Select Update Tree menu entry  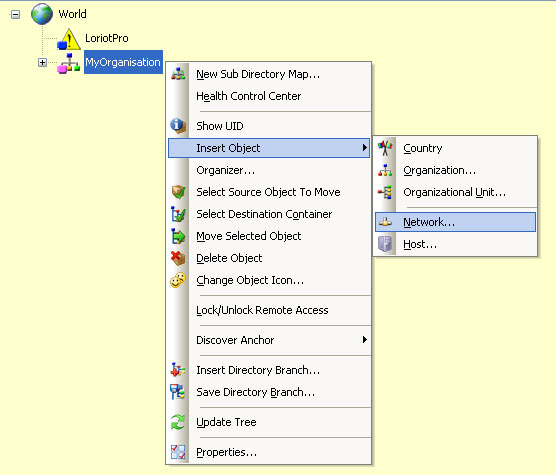[x=269, y=422]
